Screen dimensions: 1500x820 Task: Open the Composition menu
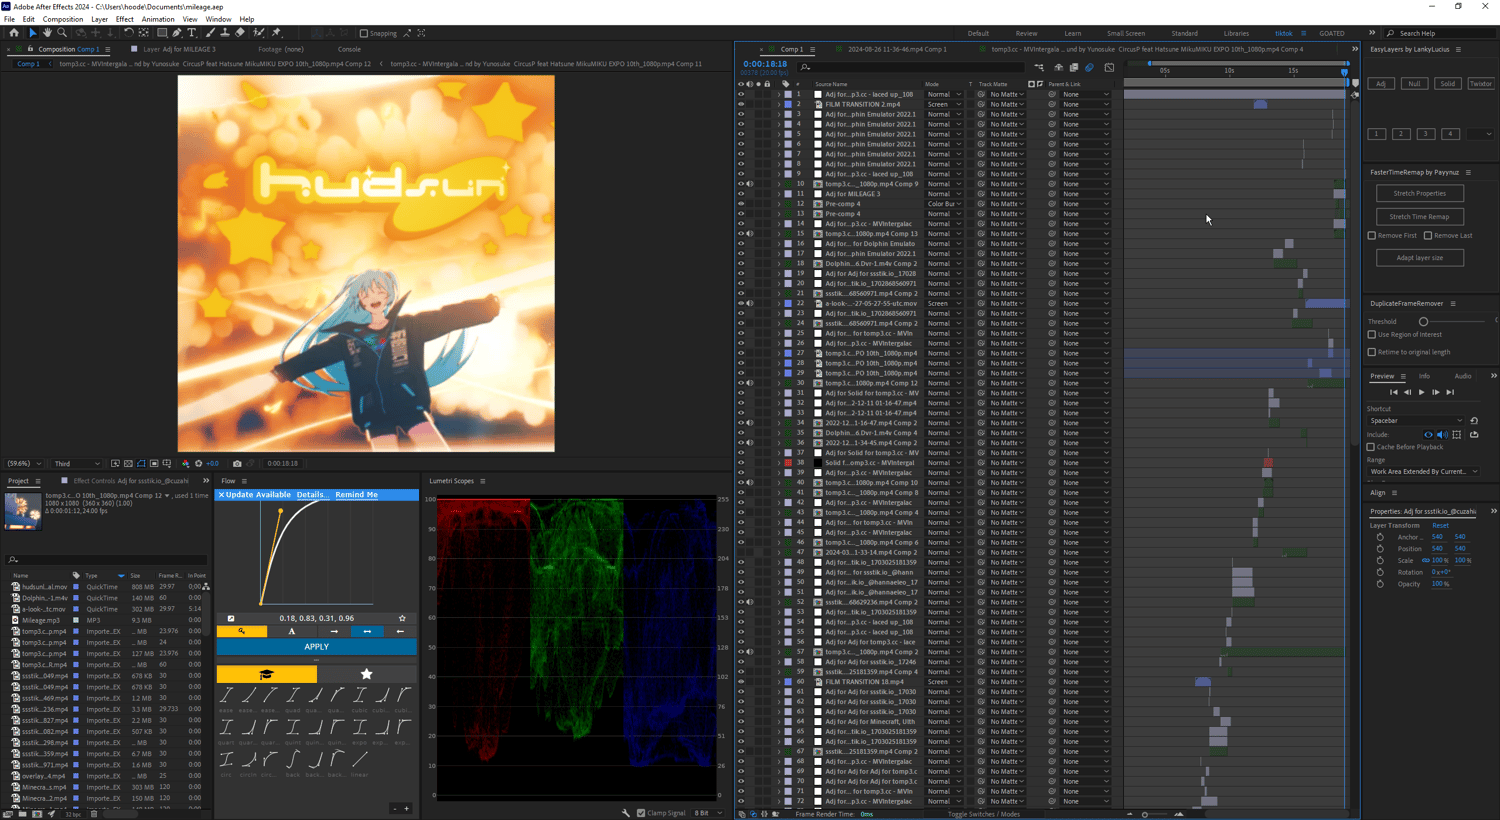tap(62, 19)
